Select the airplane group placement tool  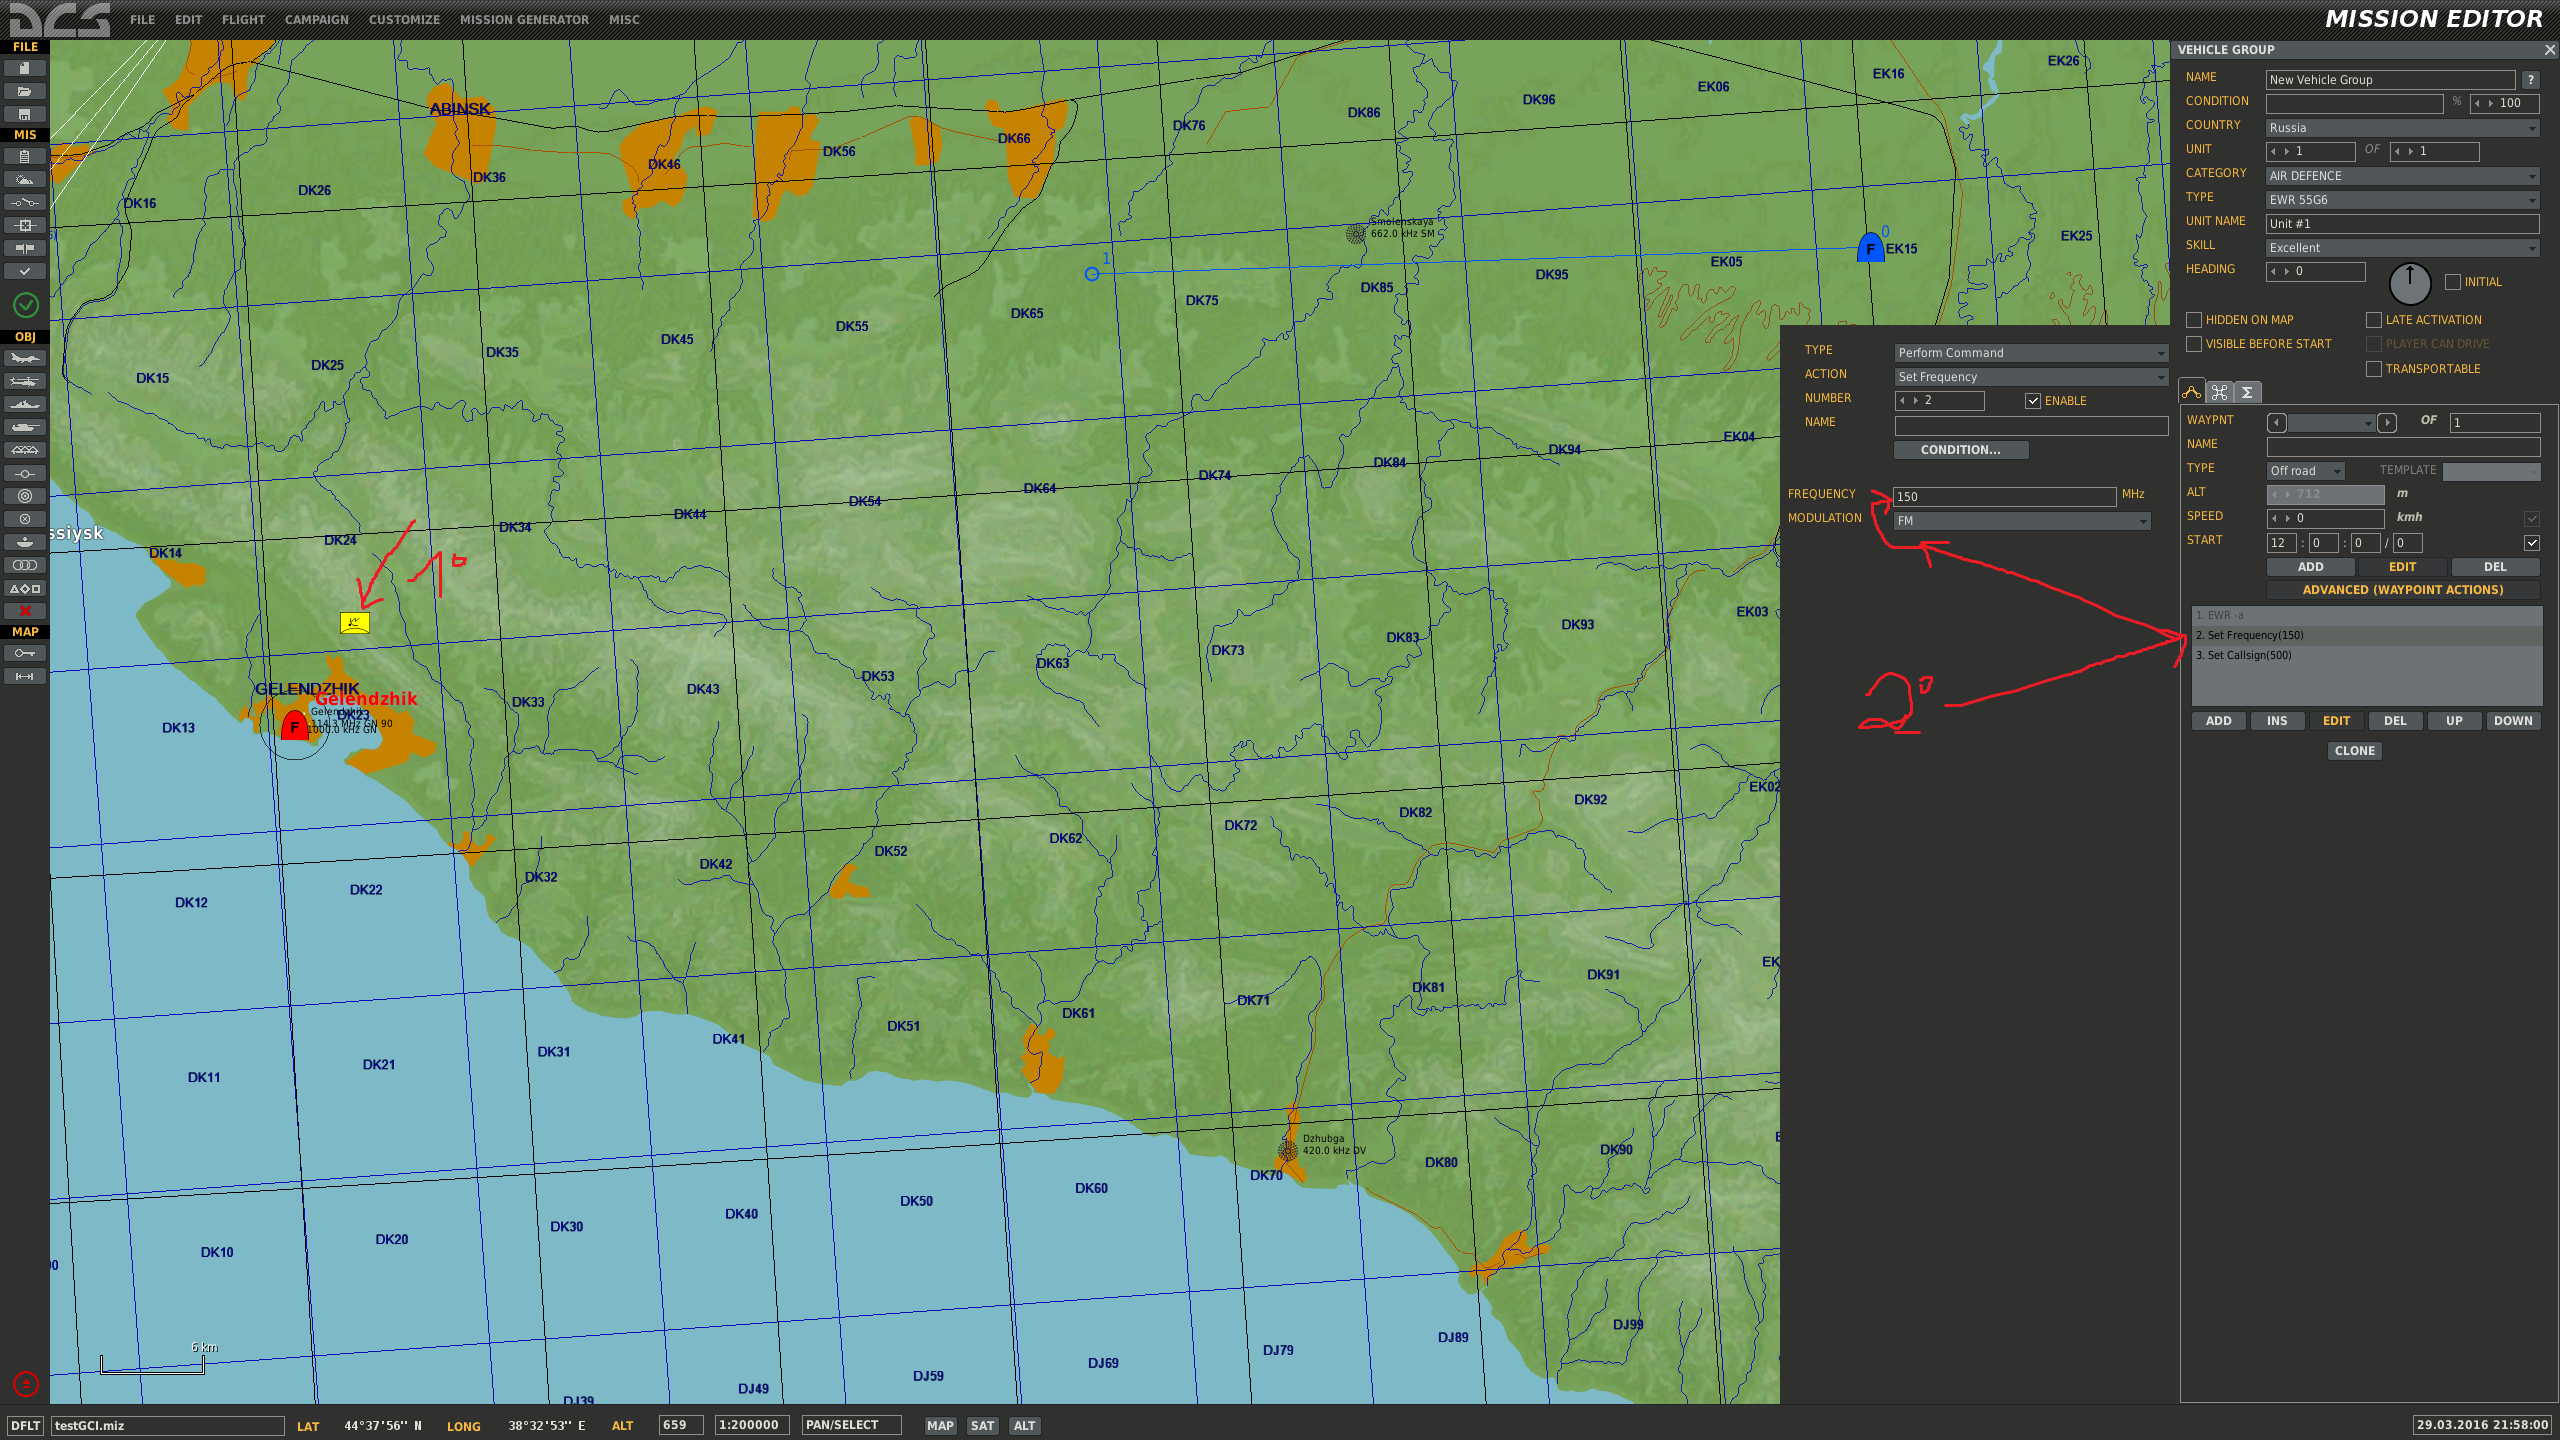point(25,358)
